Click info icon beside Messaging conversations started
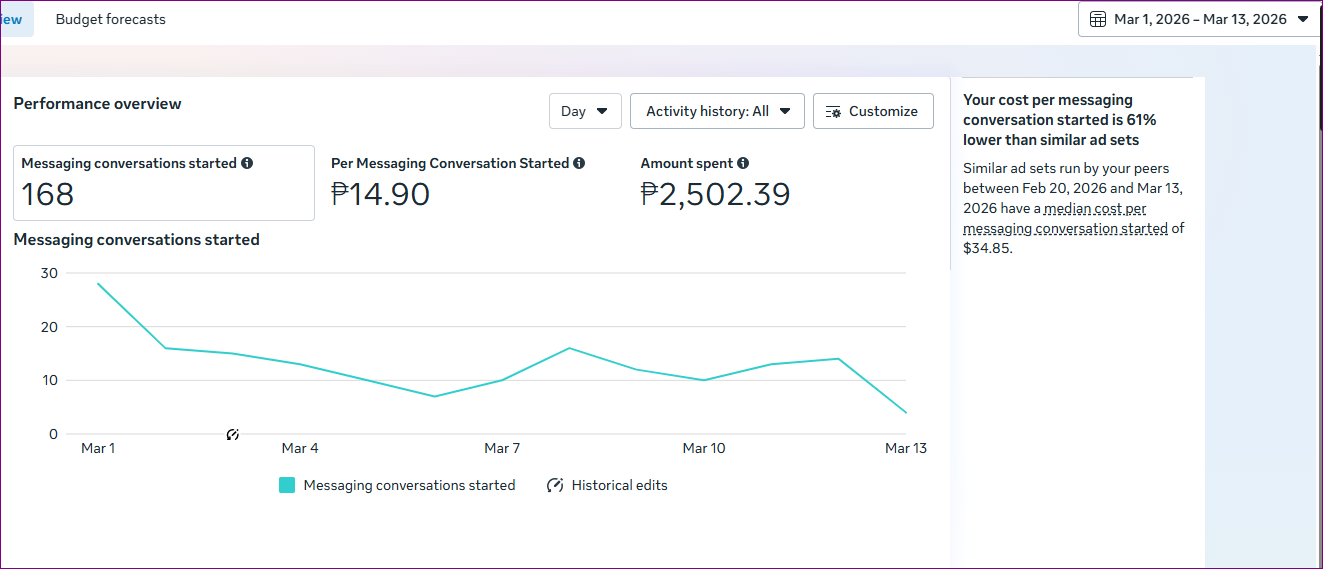 pyautogui.click(x=247, y=163)
